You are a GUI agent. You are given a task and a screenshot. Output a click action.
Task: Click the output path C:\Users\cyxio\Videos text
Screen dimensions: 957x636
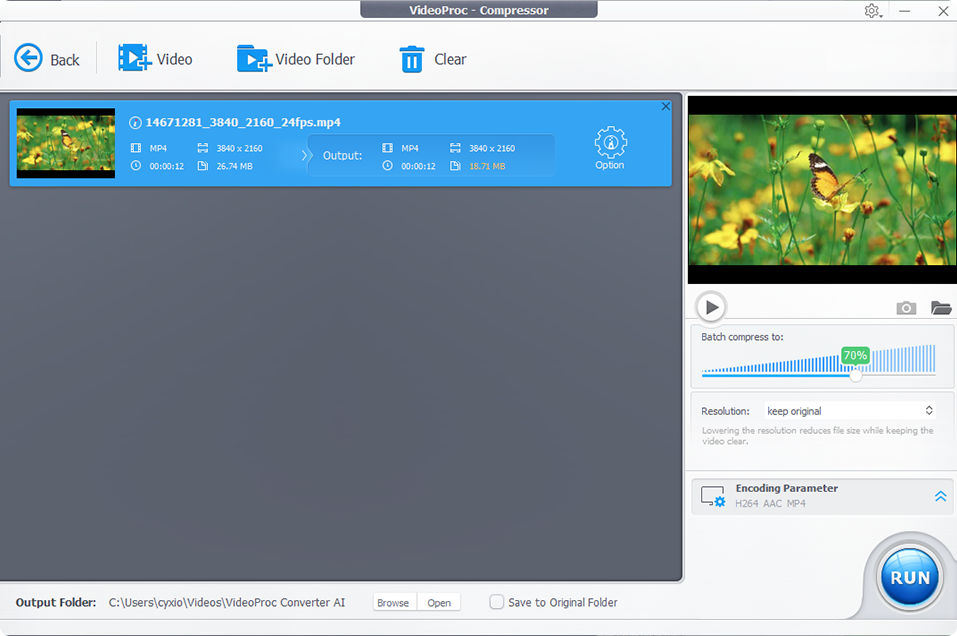pos(226,602)
